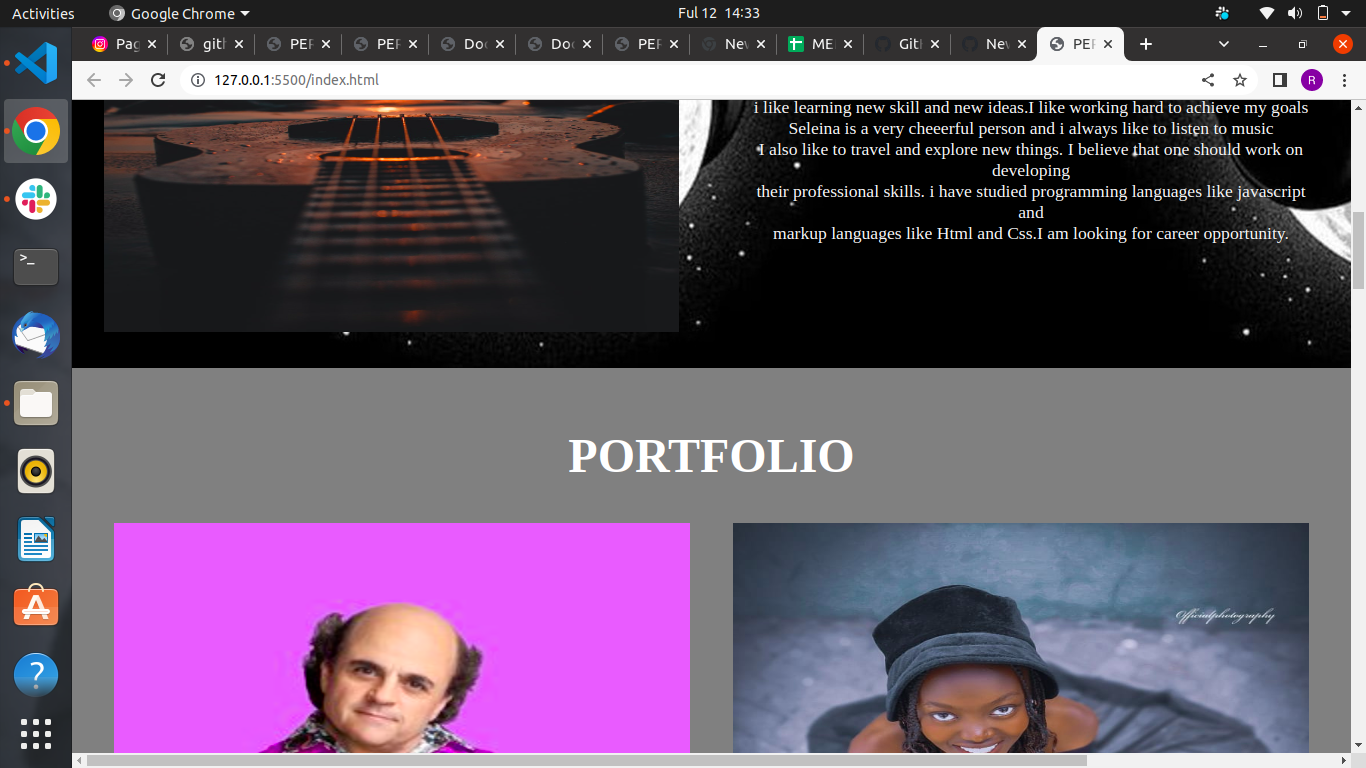Open the profile R avatar menu
This screenshot has width=1366, height=768.
[x=1311, y=80]
